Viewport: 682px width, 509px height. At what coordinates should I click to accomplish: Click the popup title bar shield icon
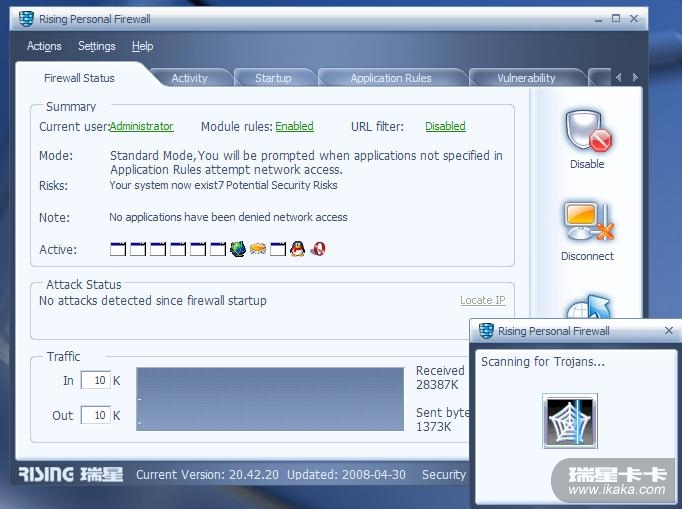coord(486,331)
